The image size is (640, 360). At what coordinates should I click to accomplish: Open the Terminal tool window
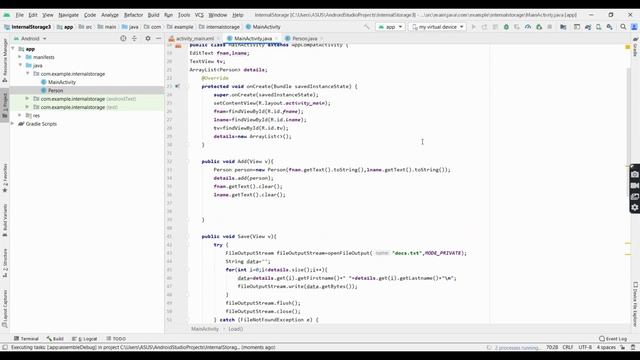pyautogui.click(x=26, y=339)
